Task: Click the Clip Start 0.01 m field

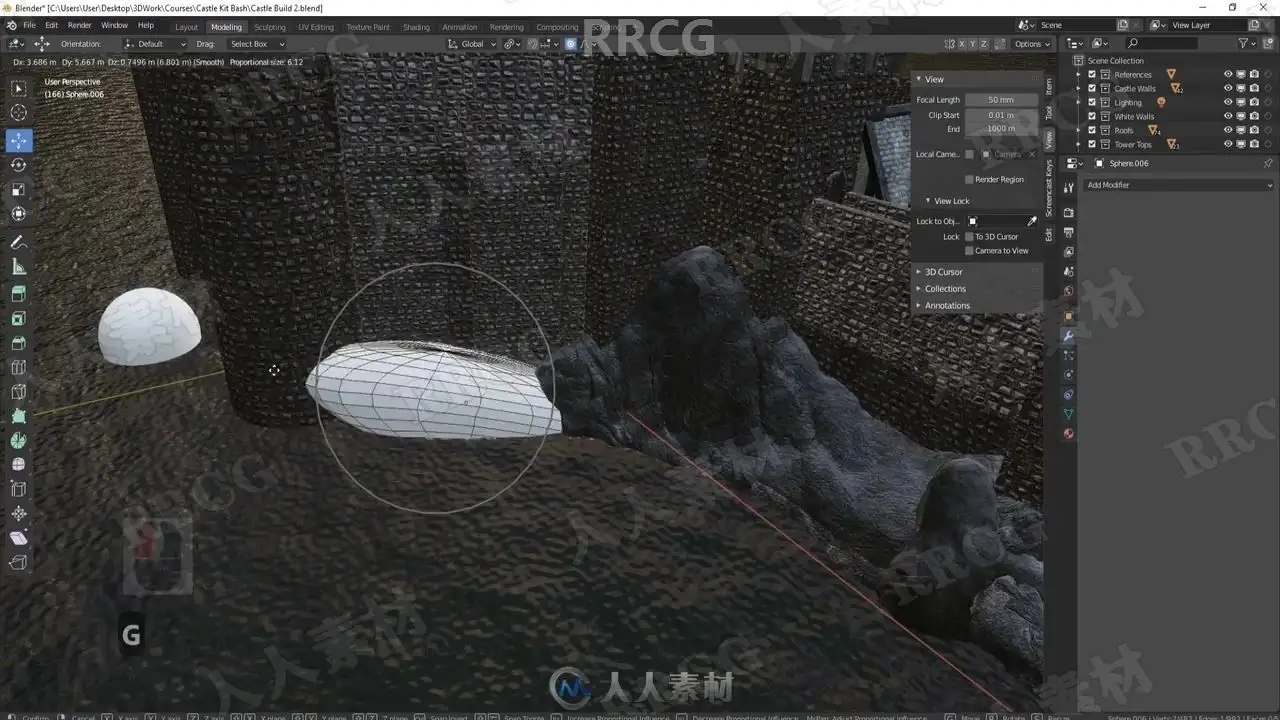Action: coord(1001,115)
